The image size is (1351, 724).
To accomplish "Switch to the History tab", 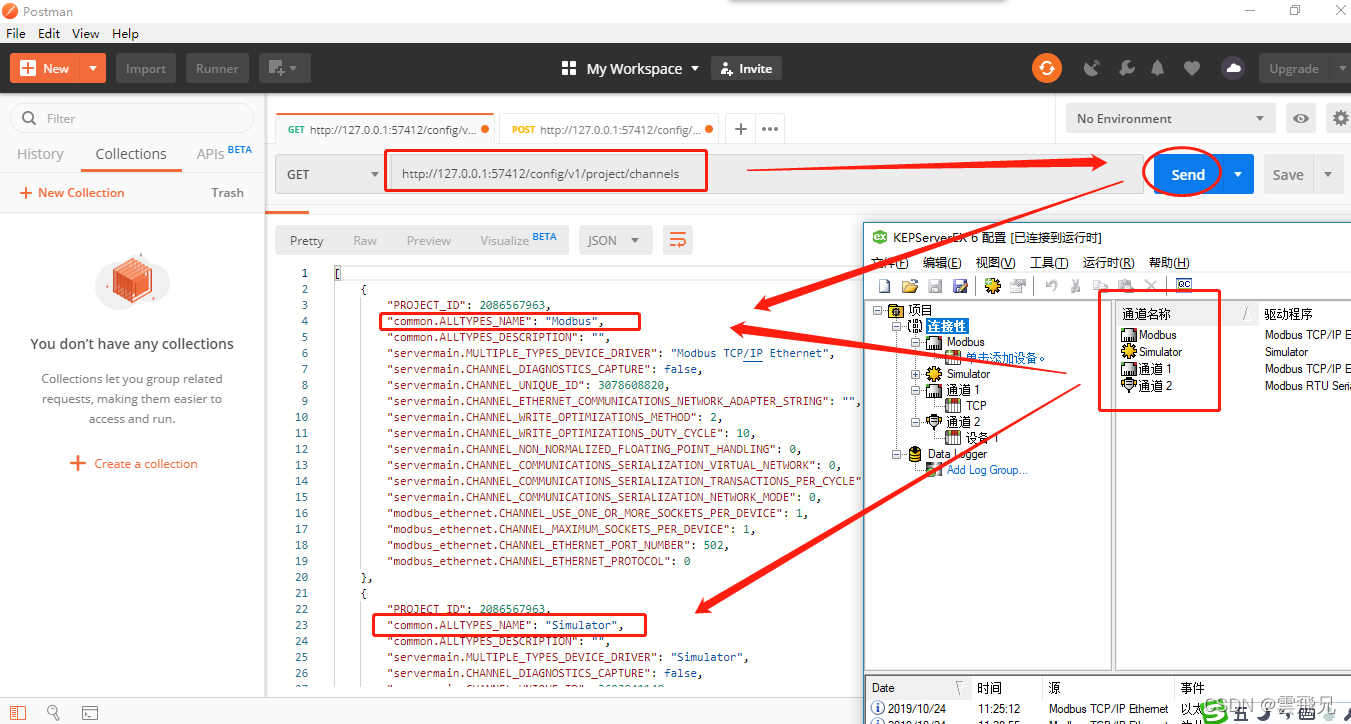I will 40,154.
